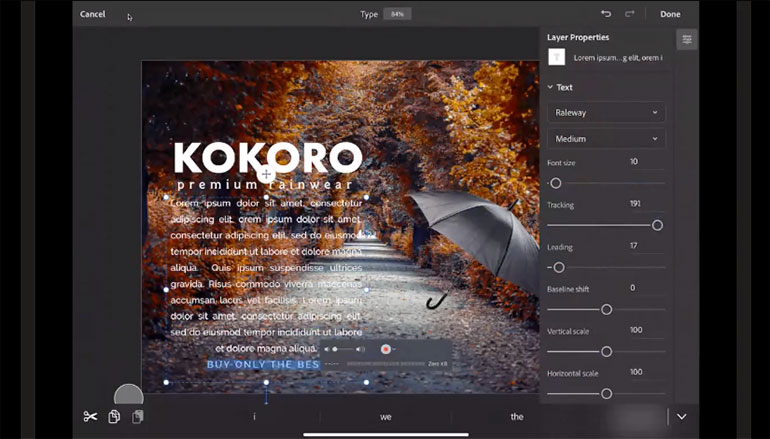Screen dimensions: 770x439
Task: Click the Tracking slider handle
Action: coord(657,225)
